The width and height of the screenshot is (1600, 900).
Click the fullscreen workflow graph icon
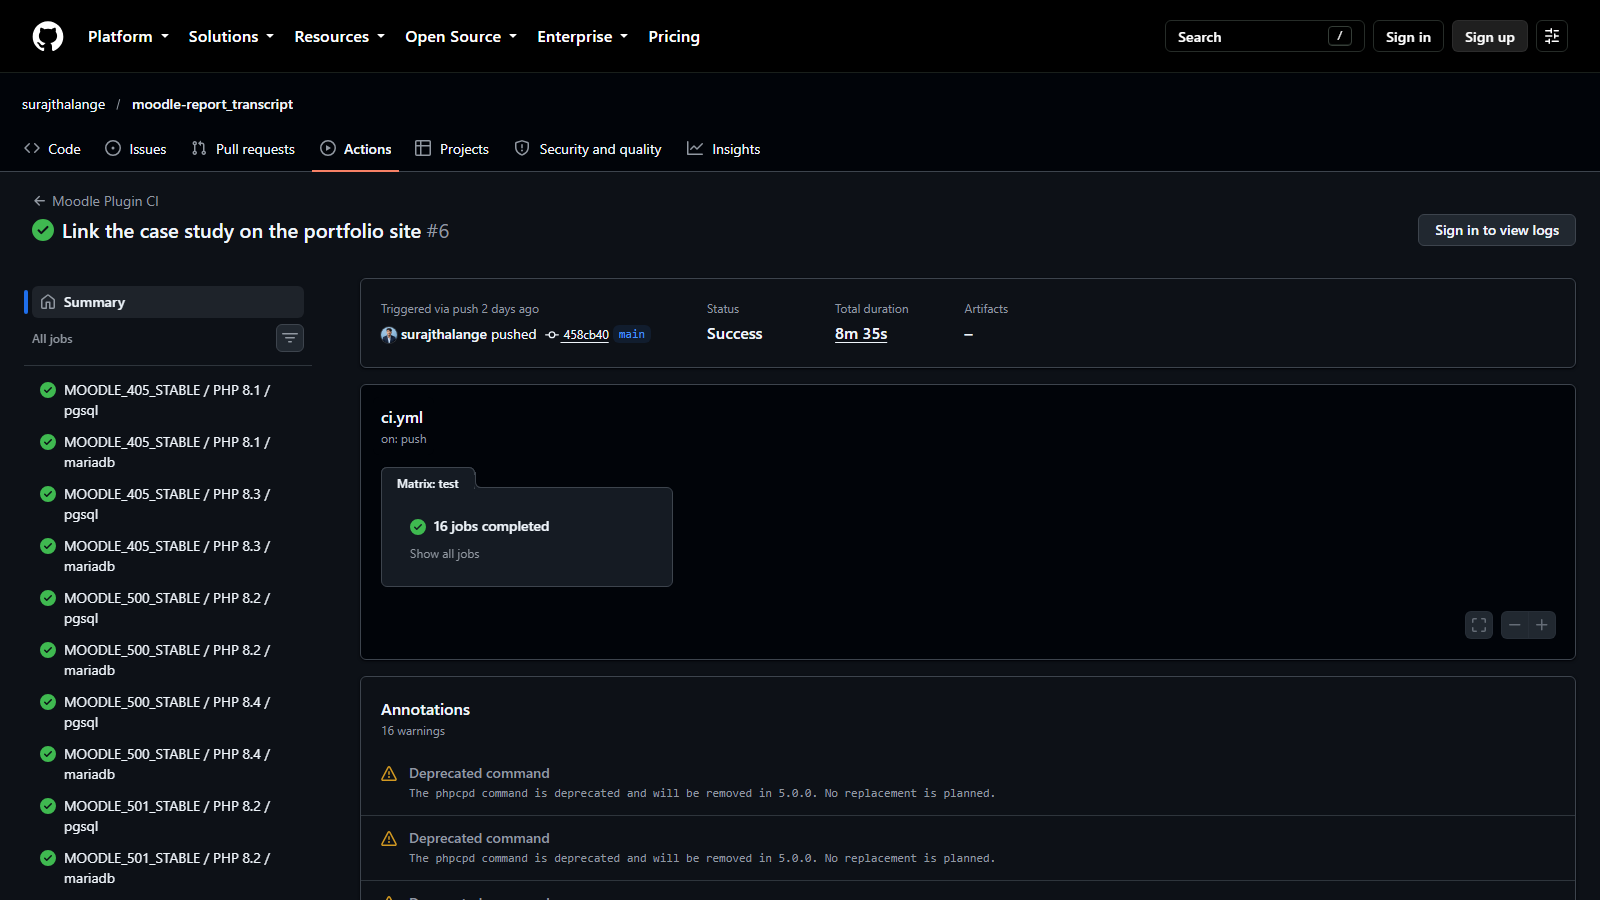point(1479,625)
